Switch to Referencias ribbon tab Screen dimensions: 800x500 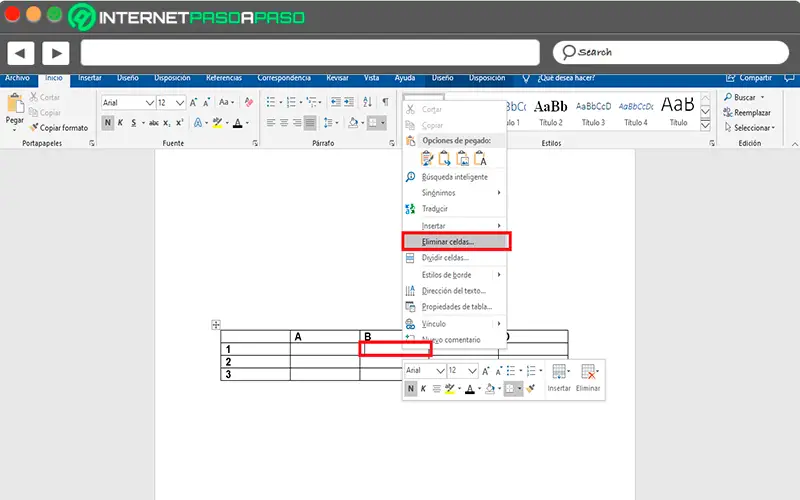(x=224, y=78)
